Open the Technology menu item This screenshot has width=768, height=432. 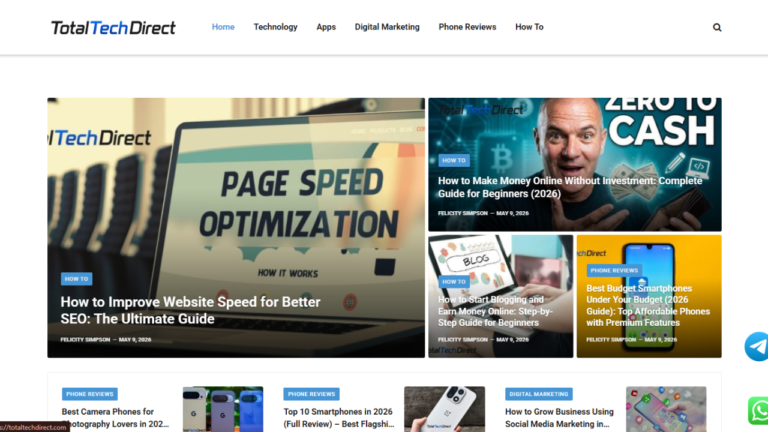click(x=275, y=27)
